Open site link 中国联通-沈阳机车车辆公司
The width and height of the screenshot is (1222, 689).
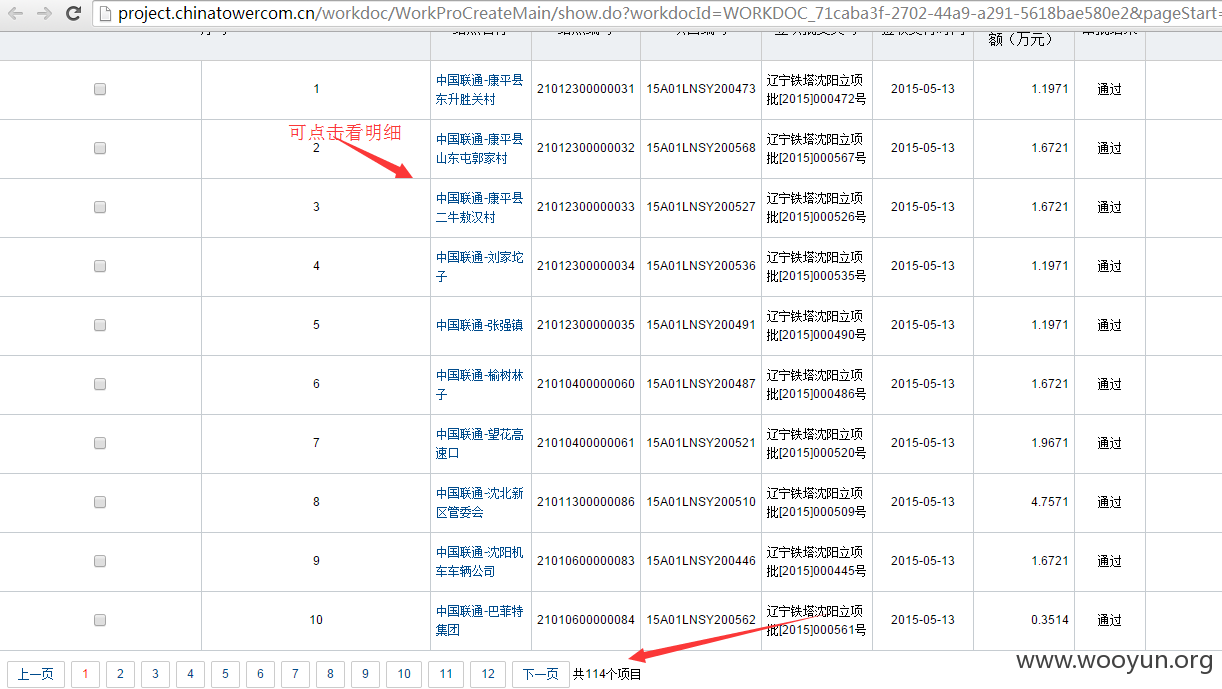point(479,561)
